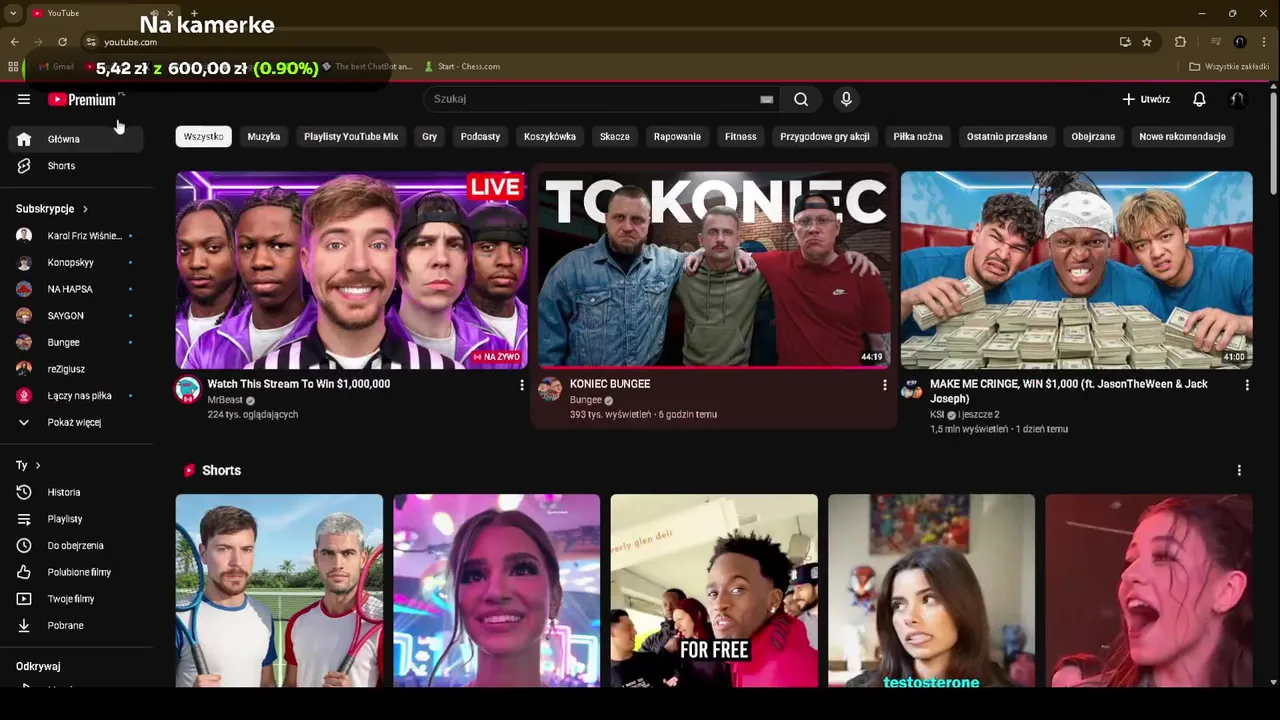Open the FOR FREE Short
Viewport: 1280px width, 720px height.
coord(714,590)
